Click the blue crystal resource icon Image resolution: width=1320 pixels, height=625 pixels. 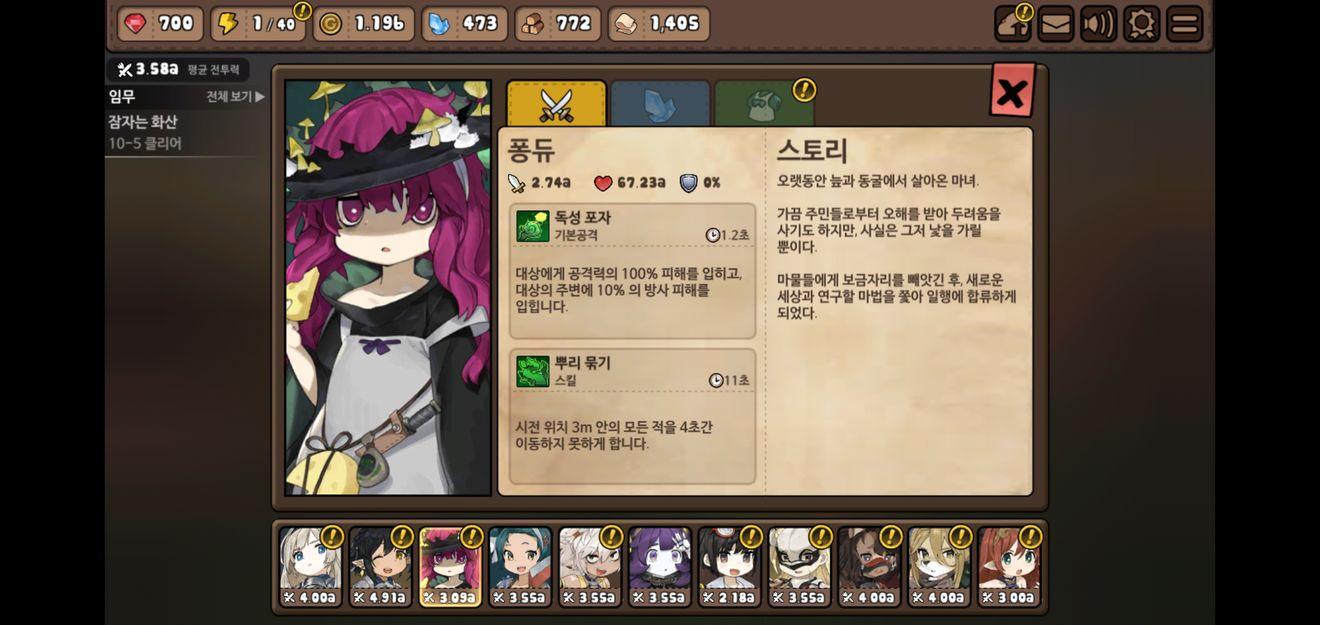tap(440, 24)
